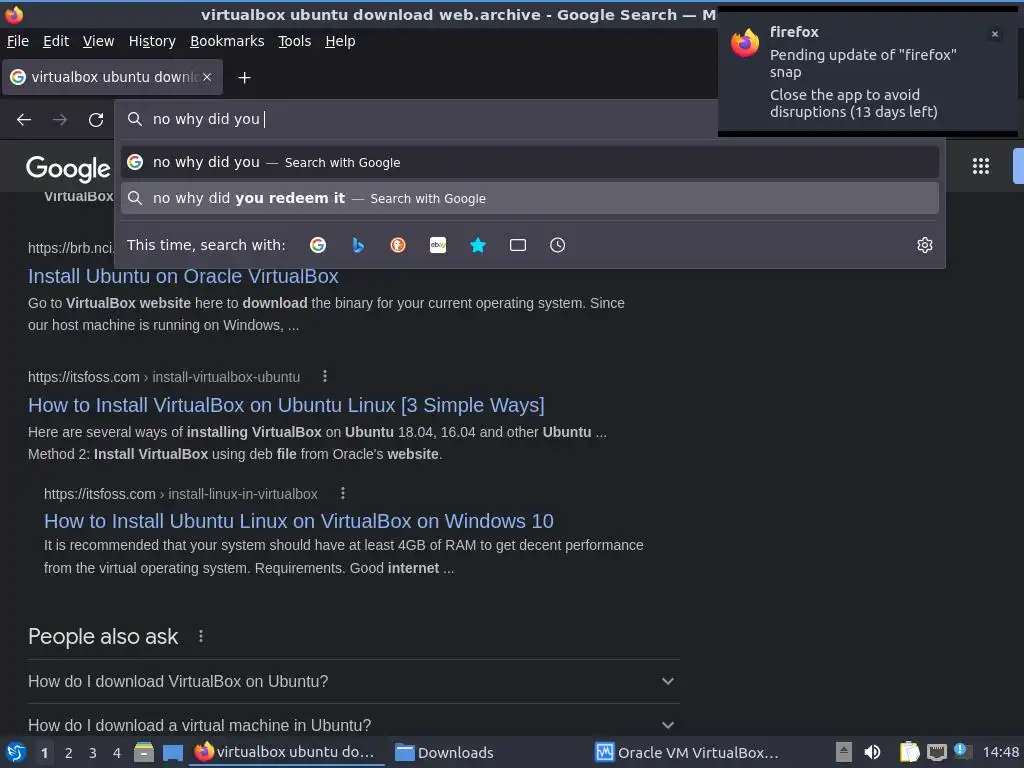Open the History menu
The image size is (1024, 768).
click(x=152, y=41)
